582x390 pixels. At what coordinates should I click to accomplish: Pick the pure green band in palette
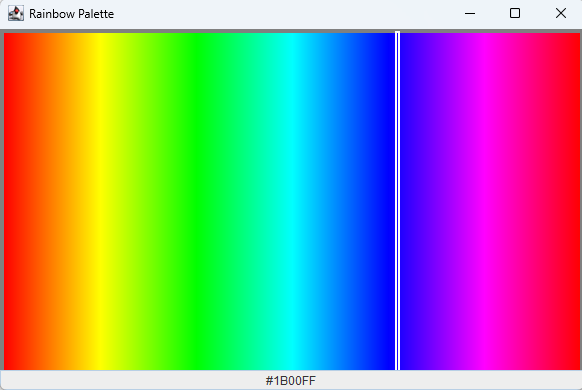point(196,201)
